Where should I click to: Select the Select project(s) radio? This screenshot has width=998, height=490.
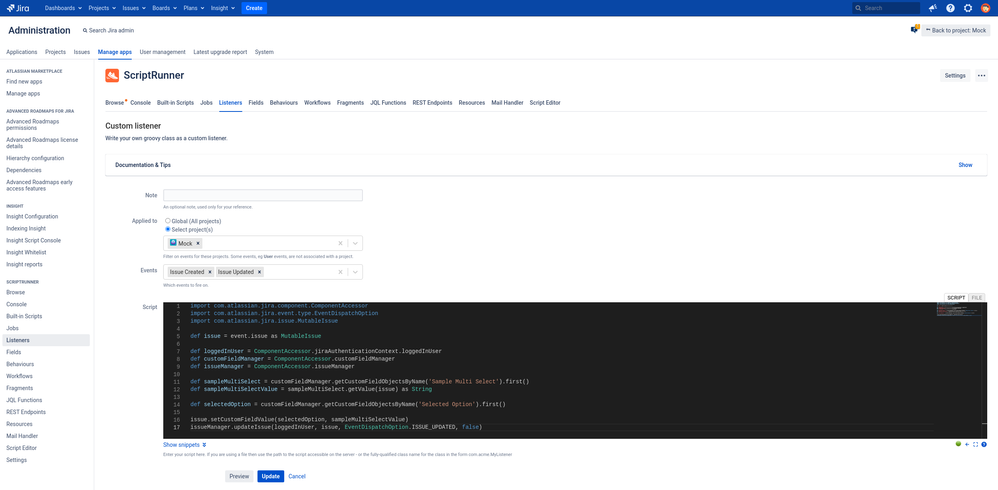tap(168, 228)
